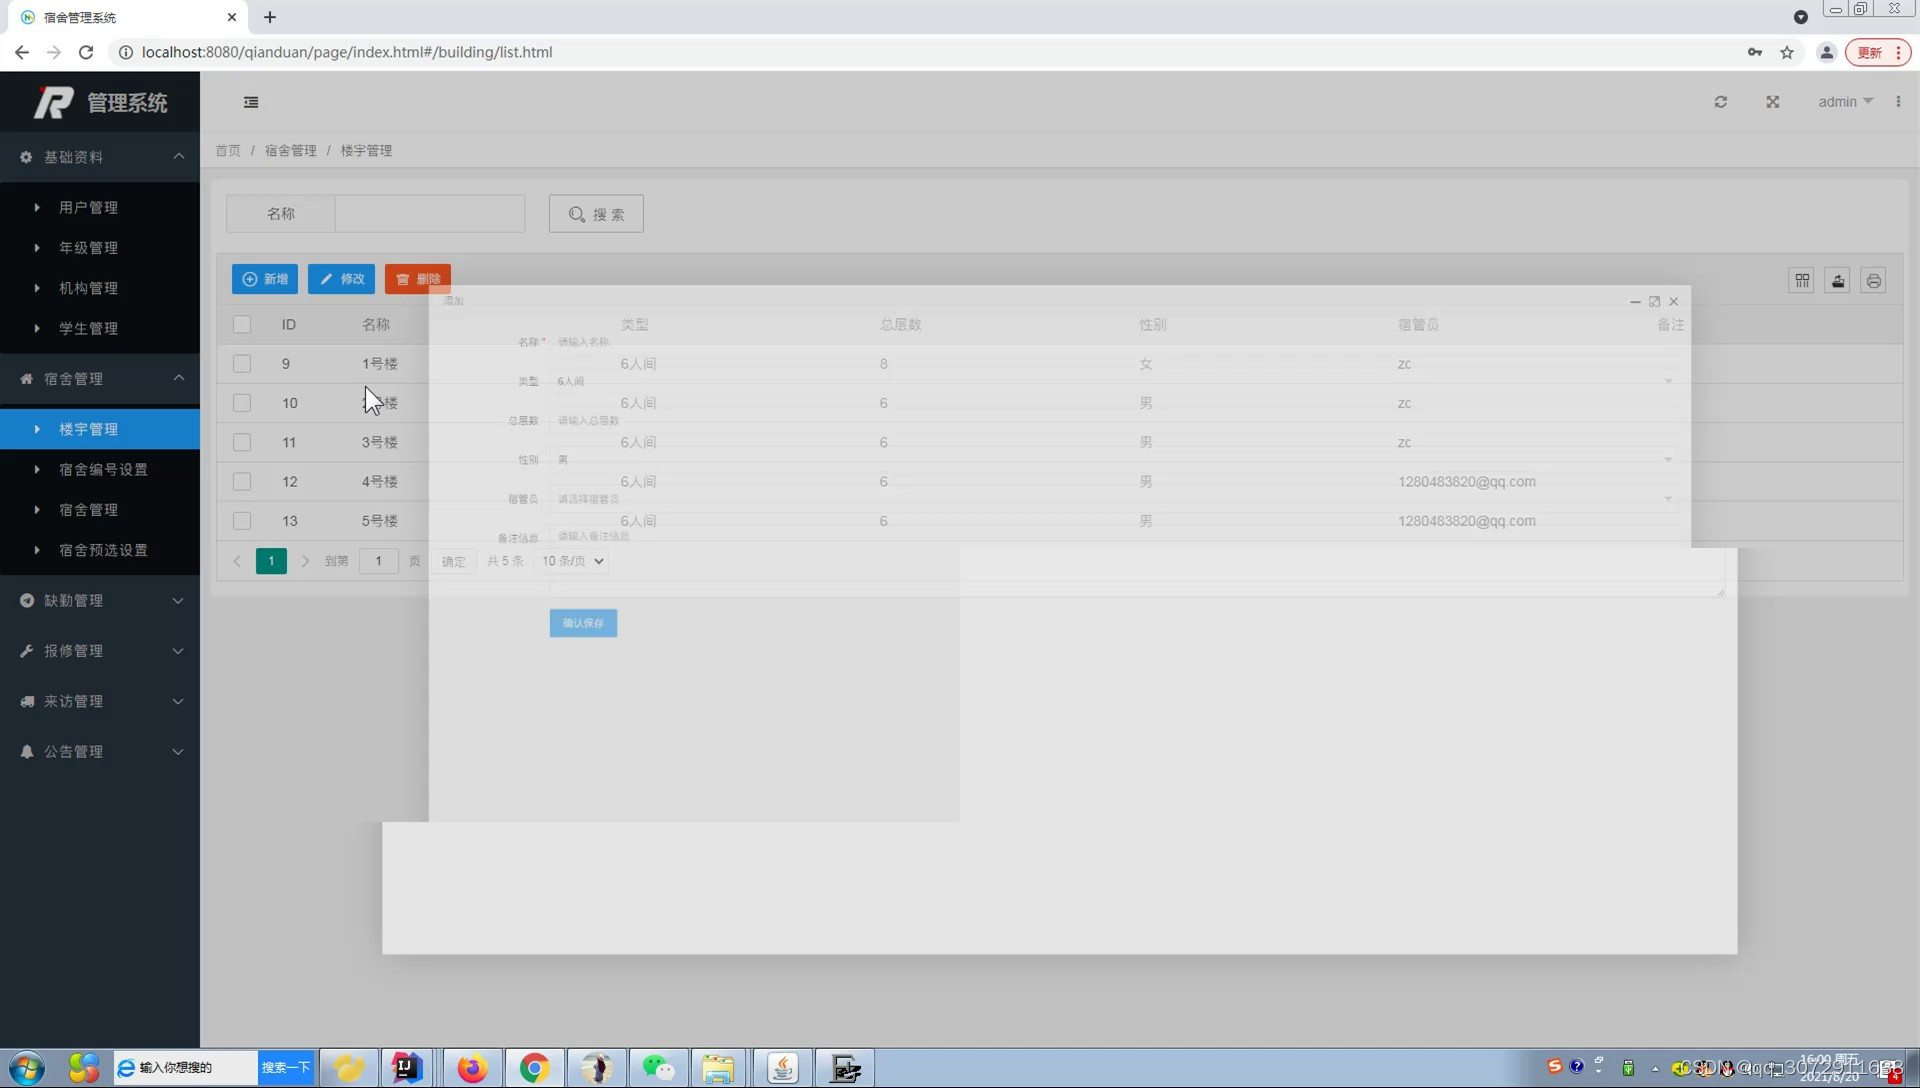The height and width of the screenshot is (1088, 1920).
Task: Check the row checkbox for ID 12
Action: [242, 482]
